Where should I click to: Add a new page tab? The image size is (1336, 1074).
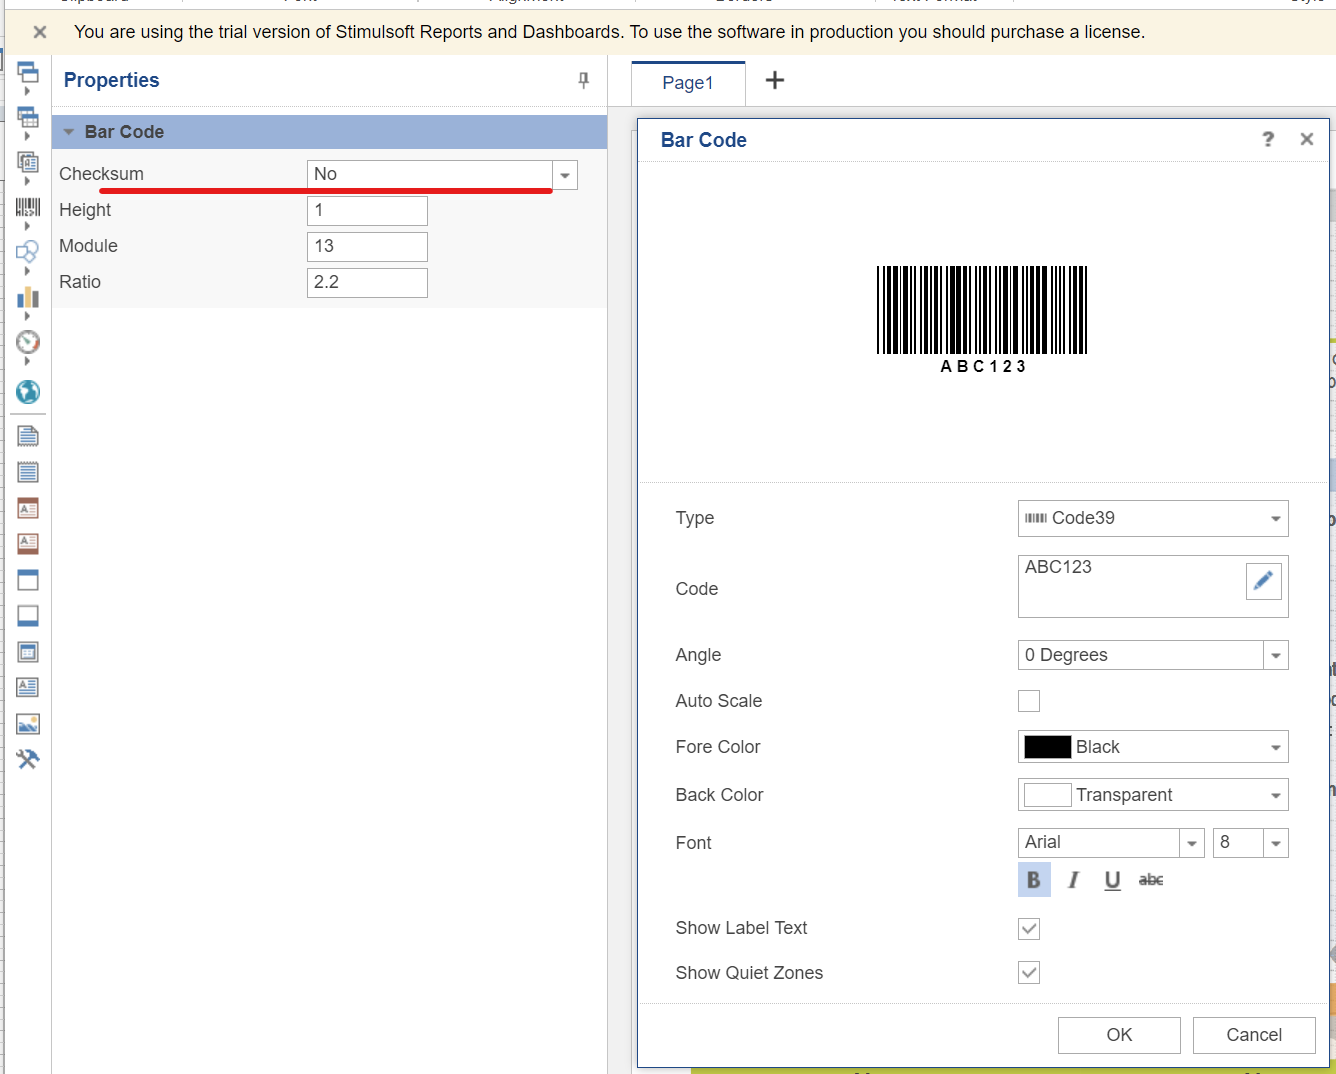point(775,80)
